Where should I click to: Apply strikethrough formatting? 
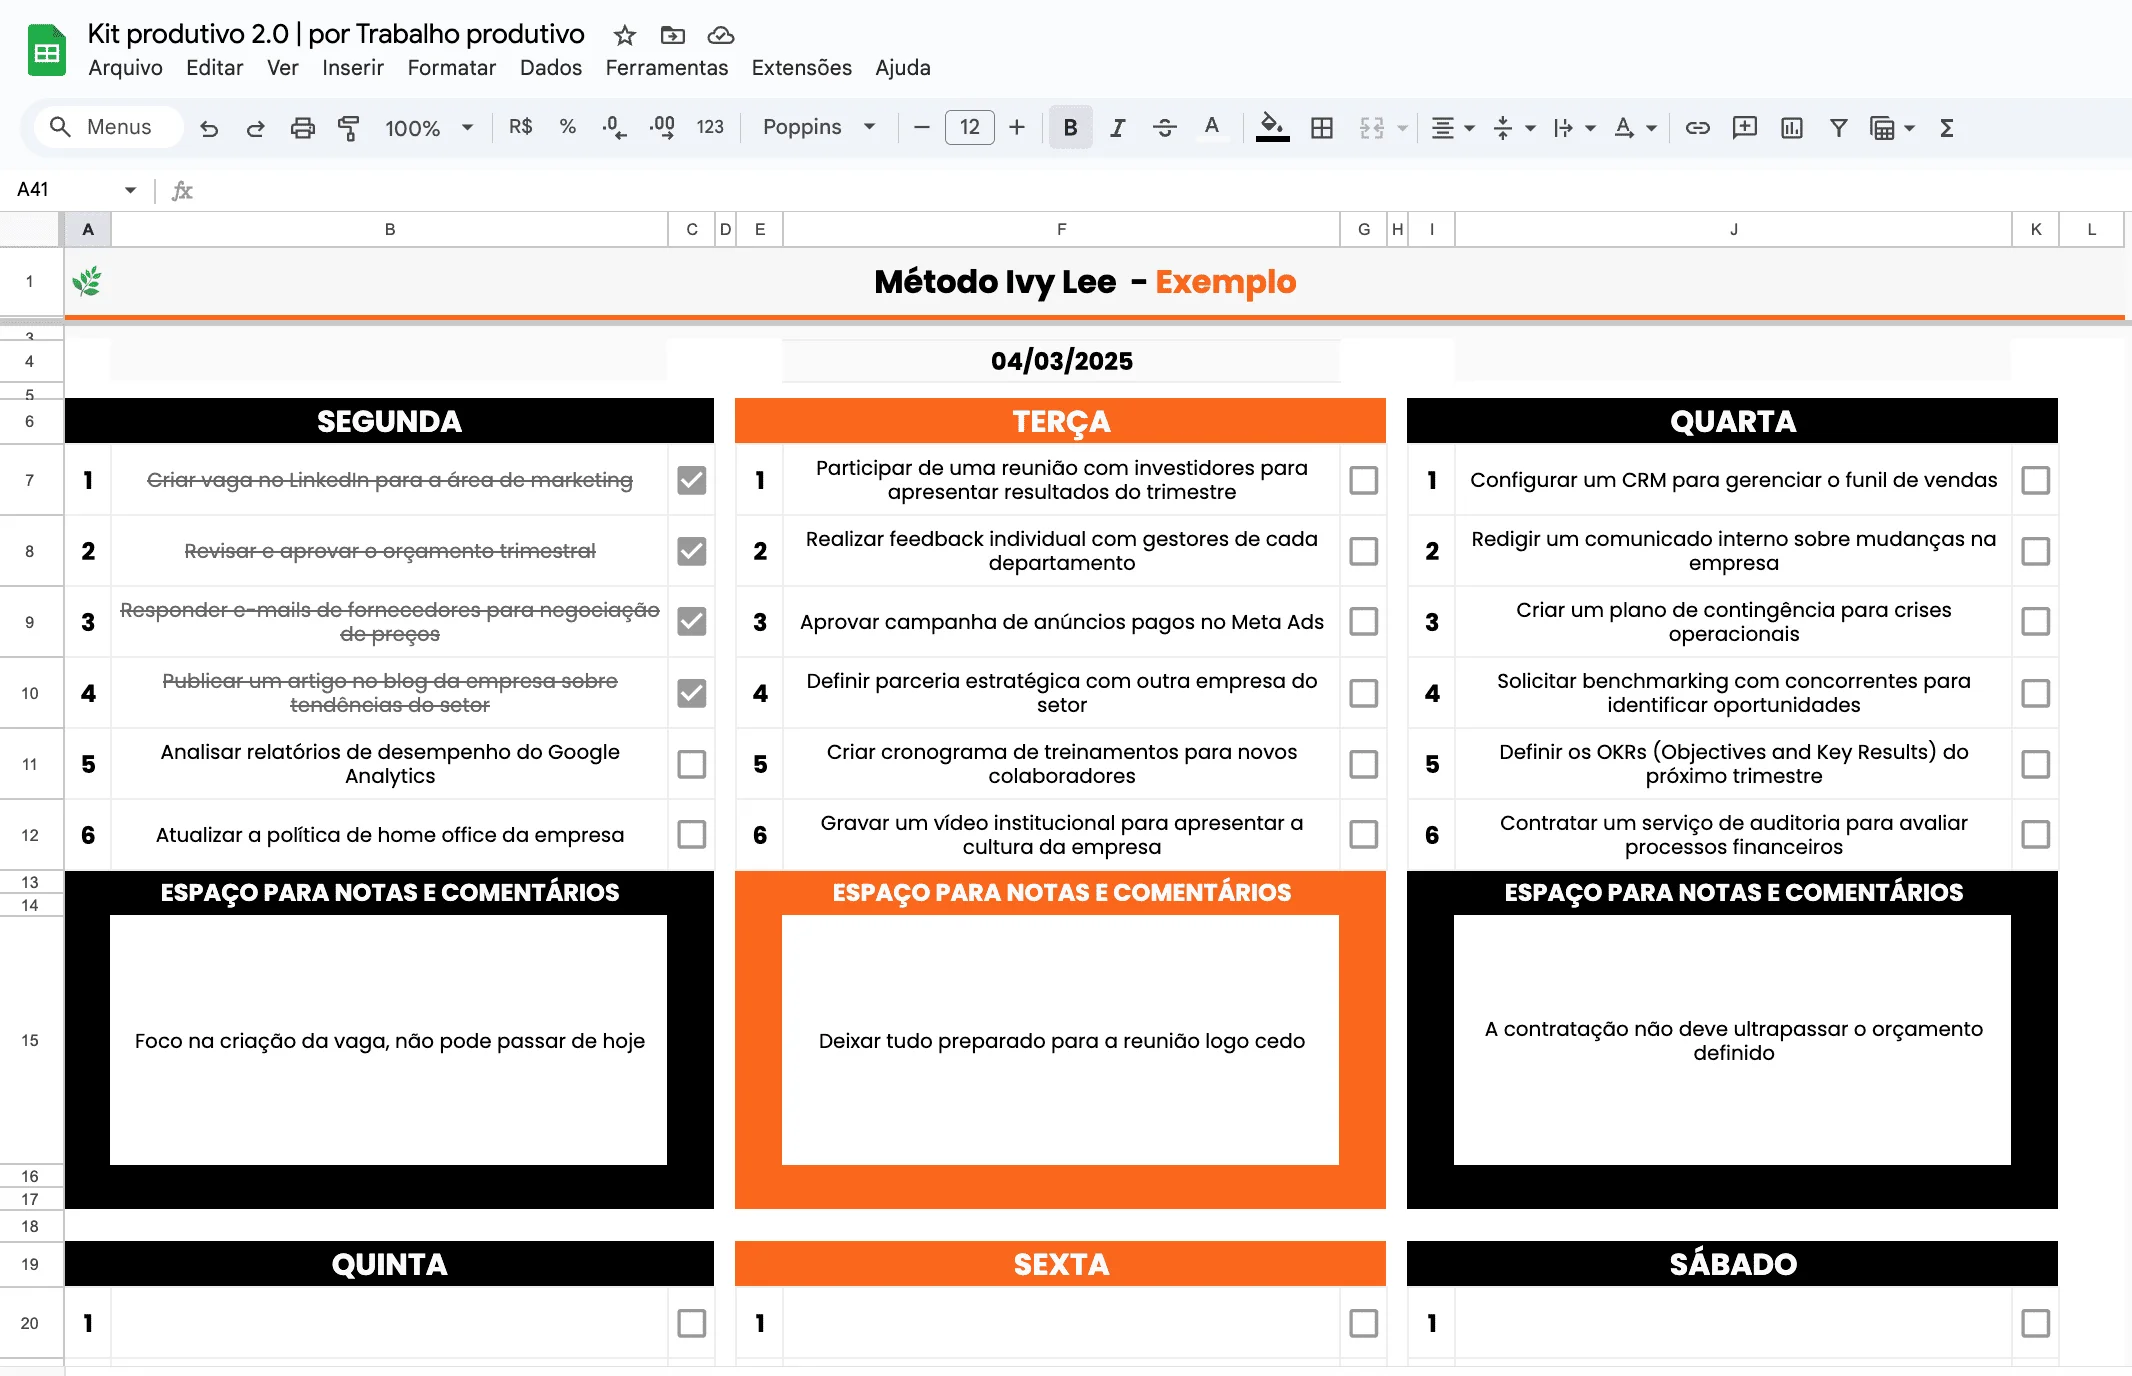click(1164, 127)
